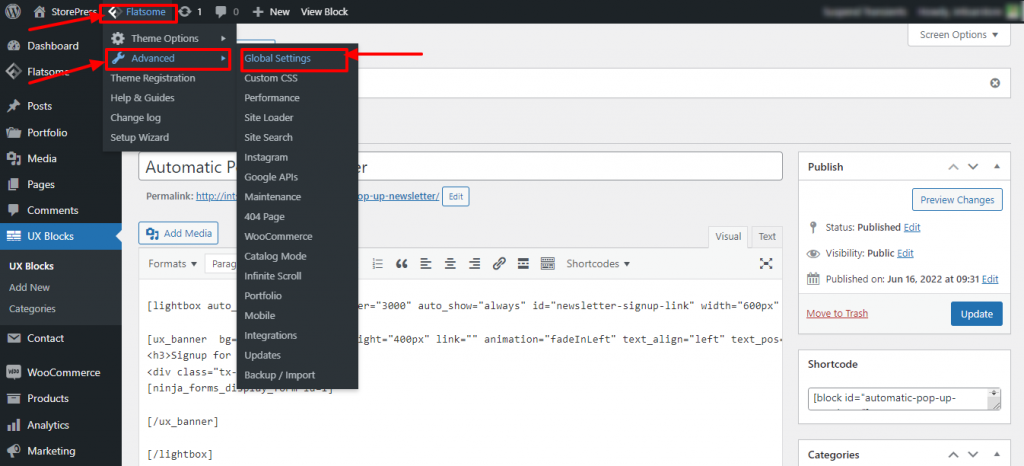This screenshot has height=466, width=1024.
Task: Open Change log entry
Action: coord(135,117)
